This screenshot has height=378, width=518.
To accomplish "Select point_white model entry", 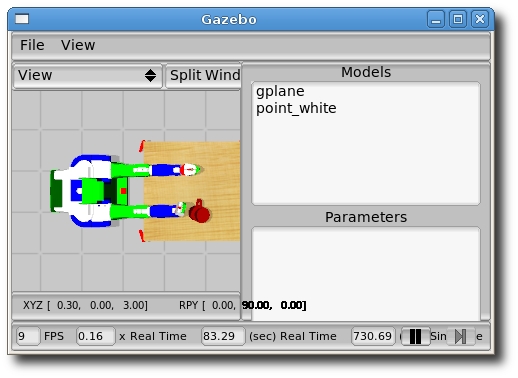I will click(296, 108).
